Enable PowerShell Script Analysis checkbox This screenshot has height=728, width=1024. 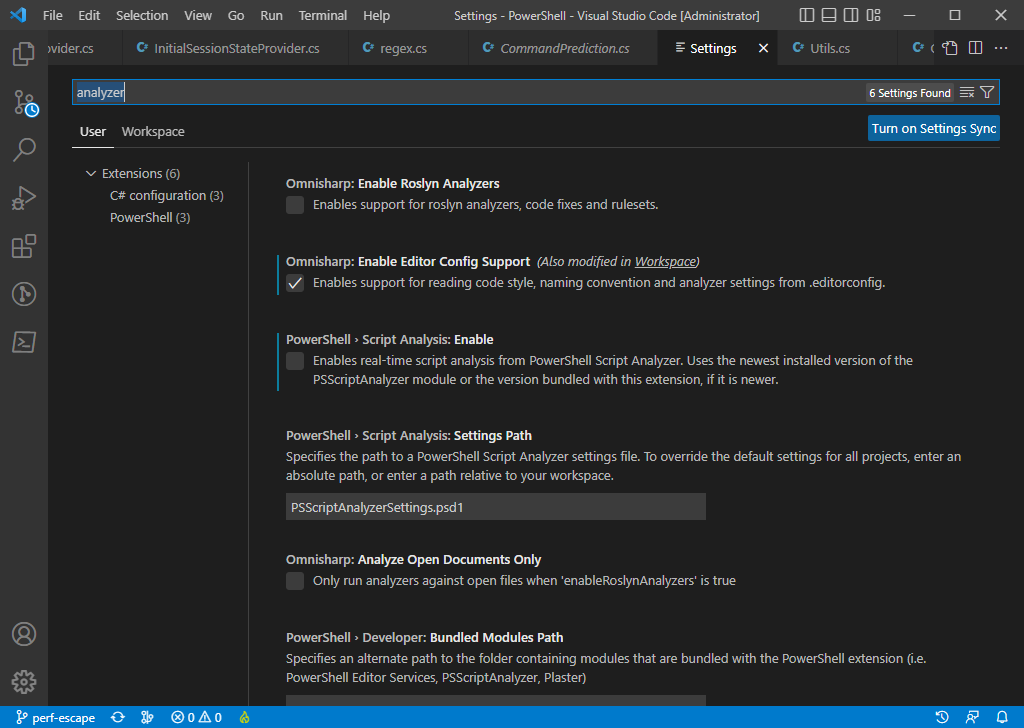click(295, 360)
